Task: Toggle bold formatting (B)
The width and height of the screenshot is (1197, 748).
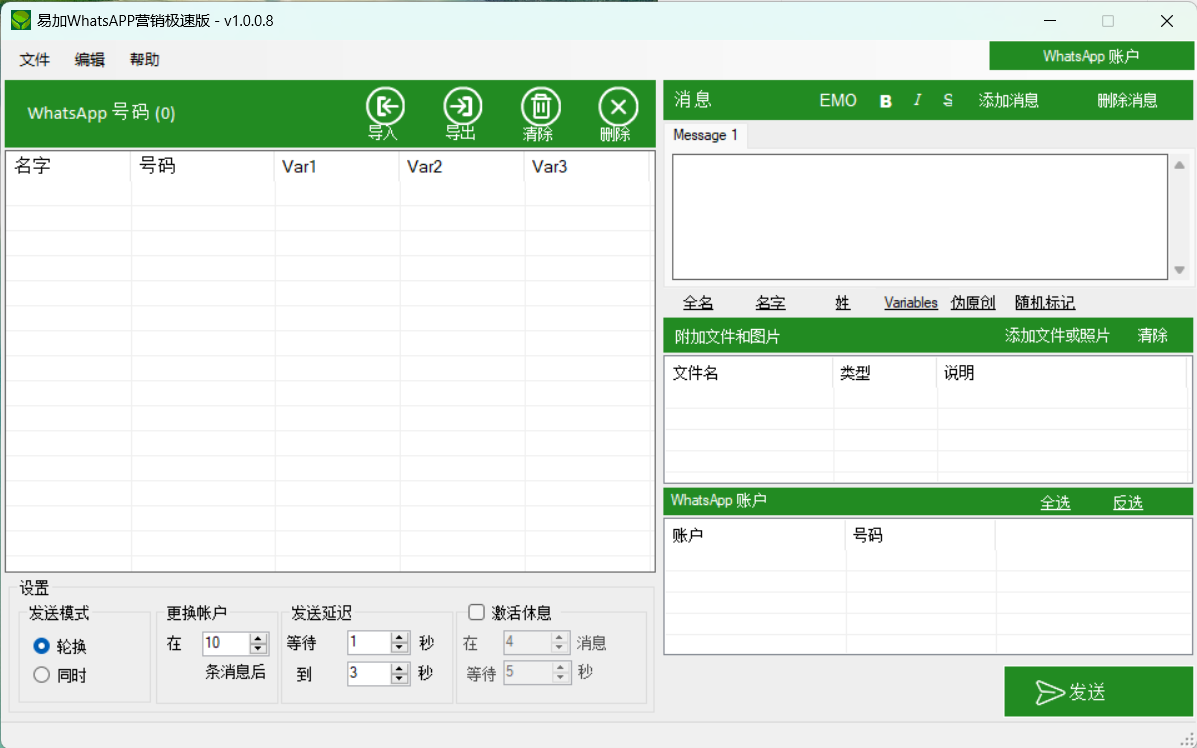Action: (886, 101)
